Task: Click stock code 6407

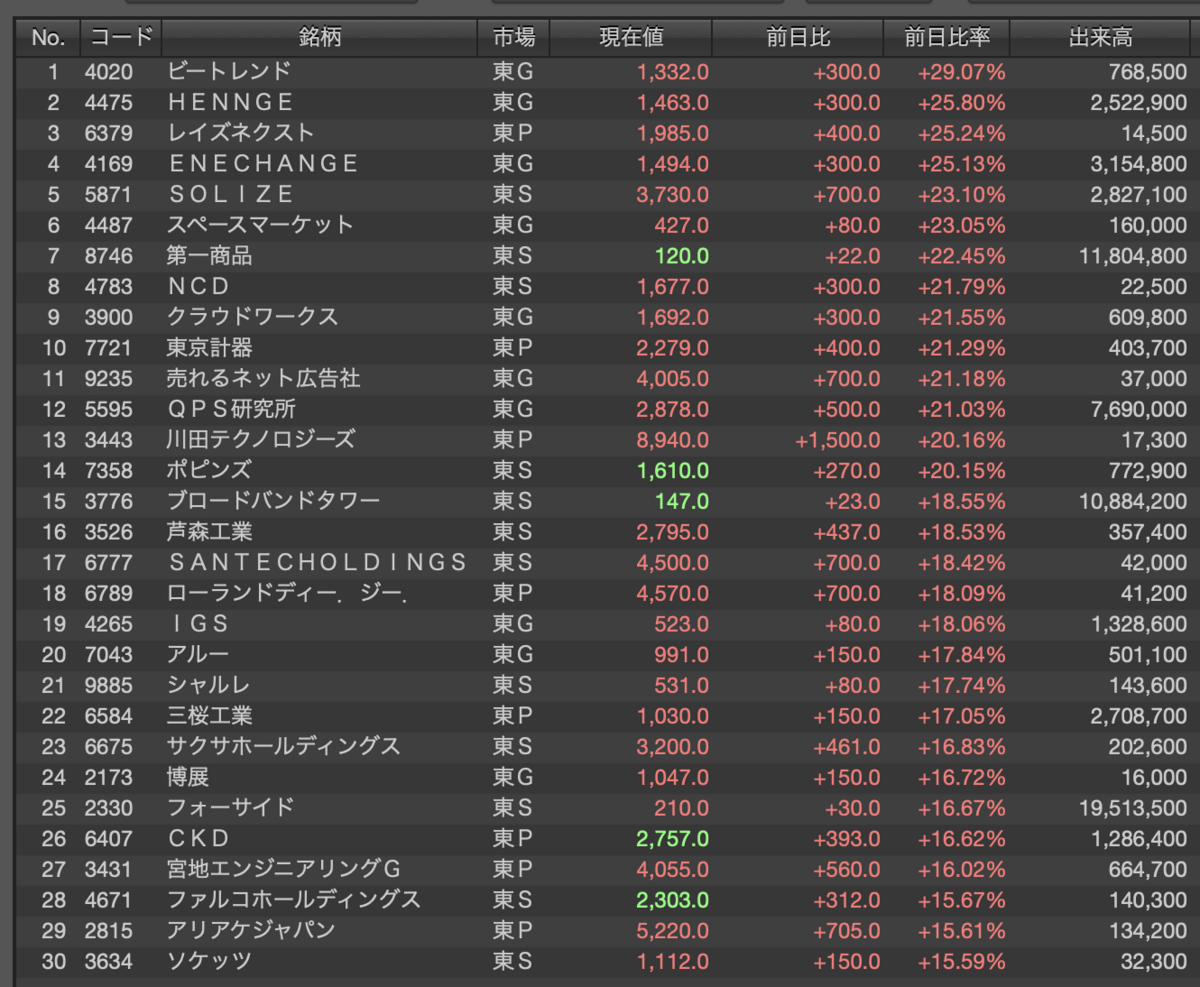Action: (108, 838)
